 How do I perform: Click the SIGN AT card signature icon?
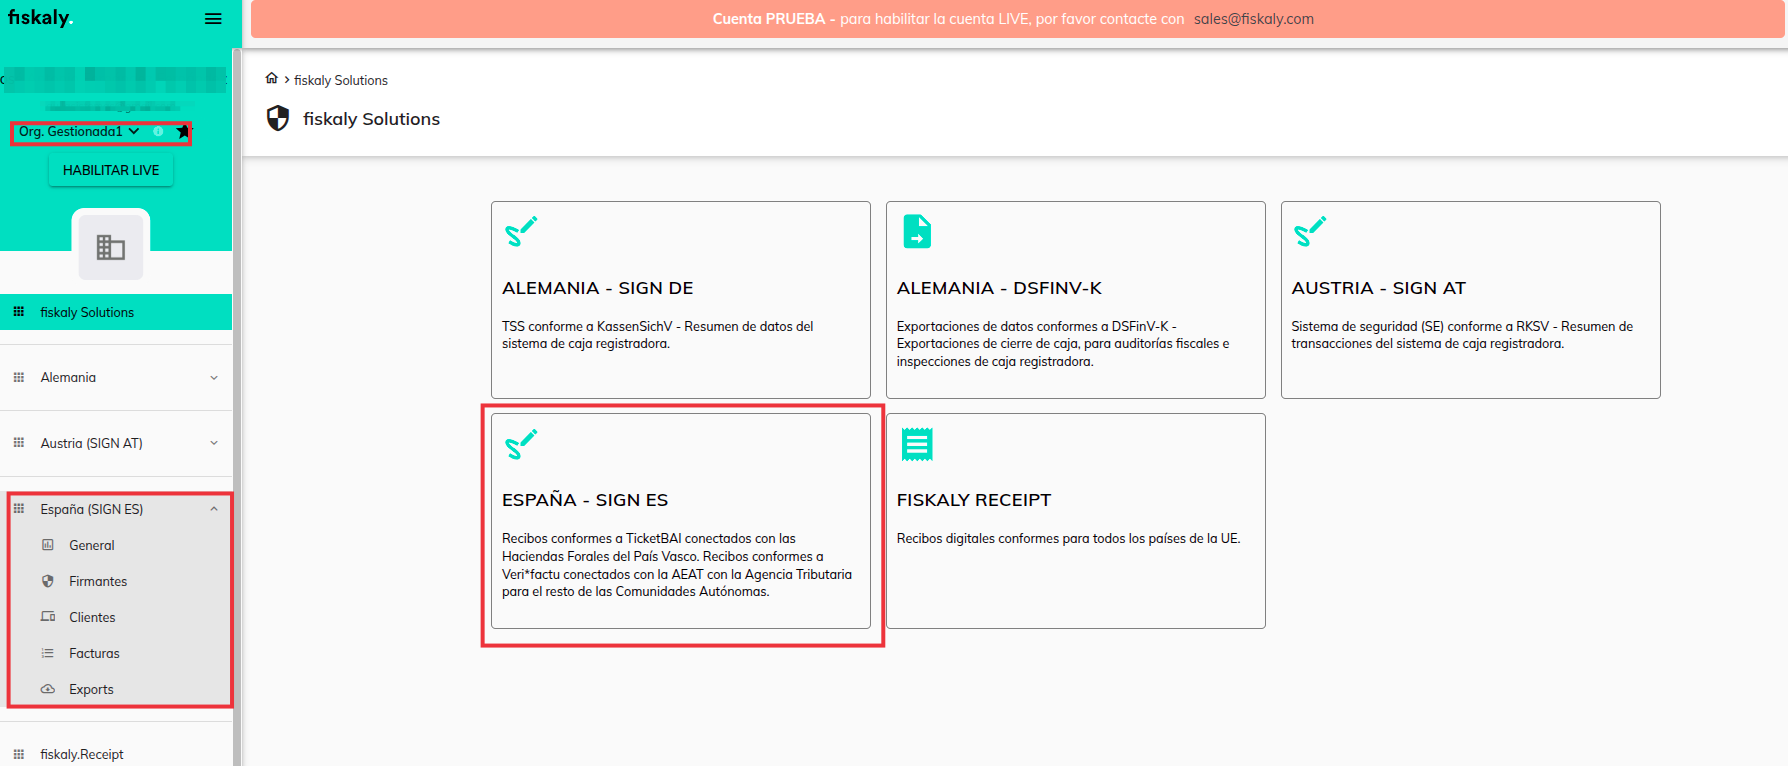(1310, 231)
